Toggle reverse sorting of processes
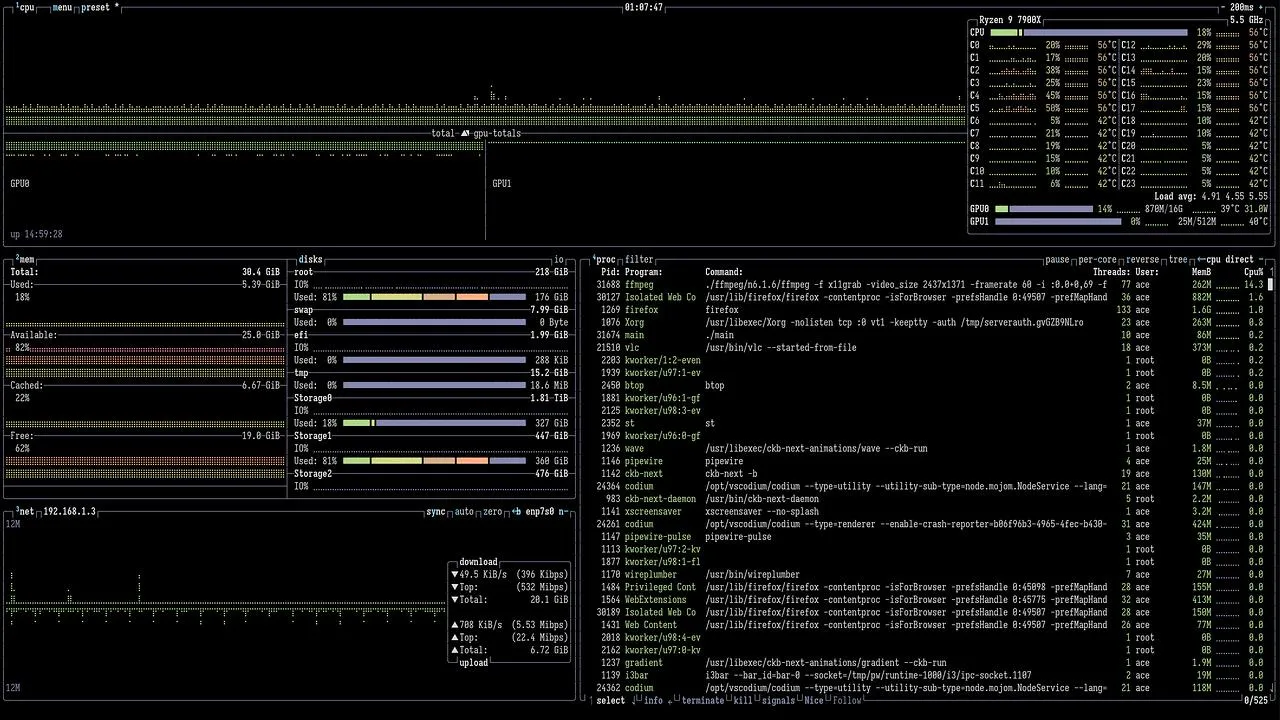The width and height of the screenshot is (1280, 720). [1143, 259]
